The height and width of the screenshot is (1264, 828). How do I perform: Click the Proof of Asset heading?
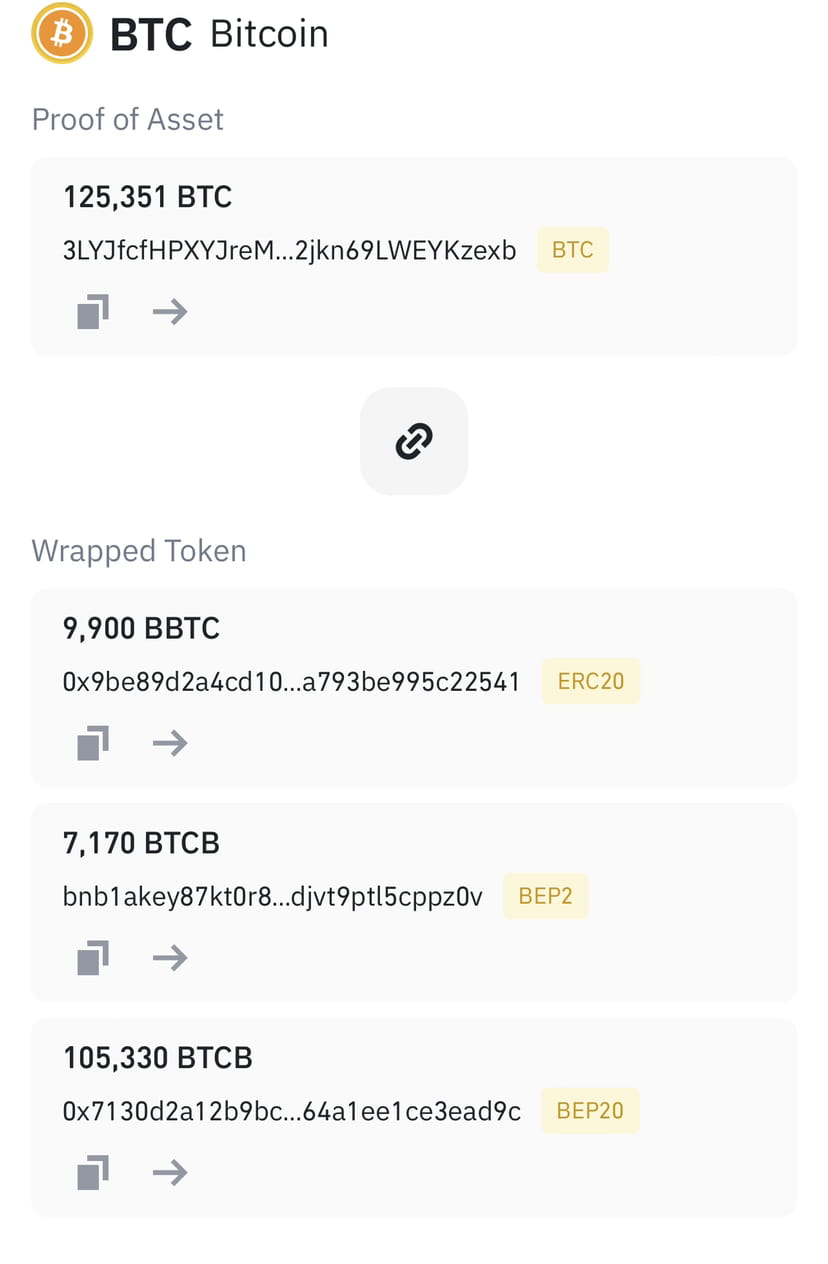127,119
